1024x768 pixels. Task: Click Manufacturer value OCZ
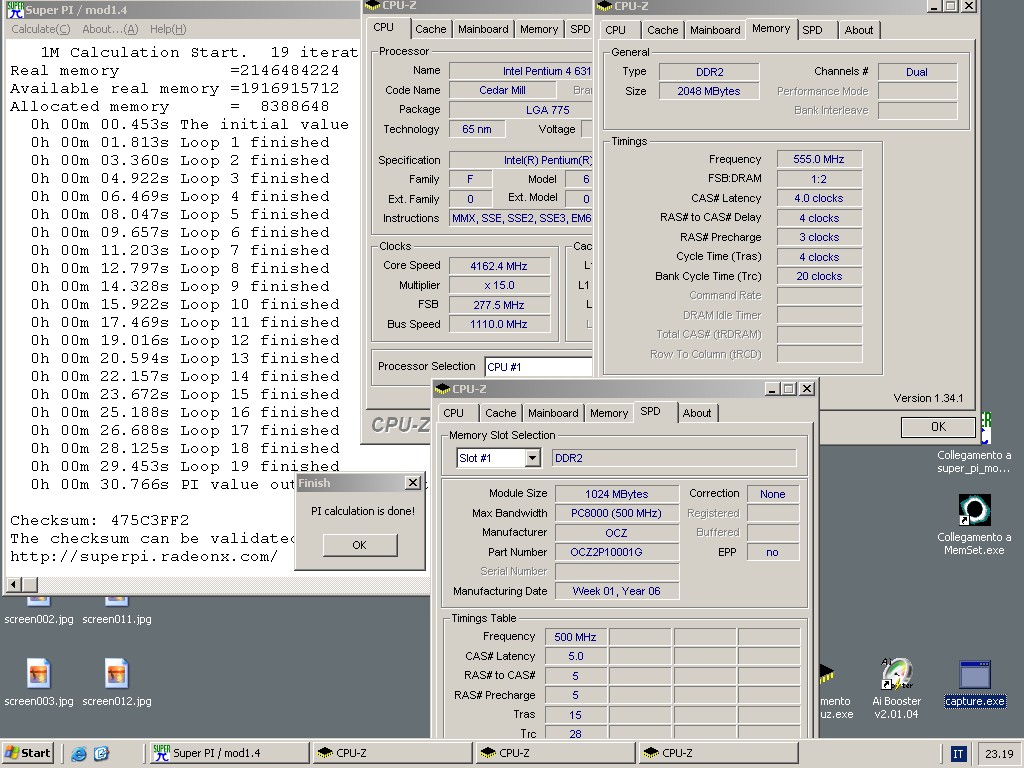pos(616,533)
